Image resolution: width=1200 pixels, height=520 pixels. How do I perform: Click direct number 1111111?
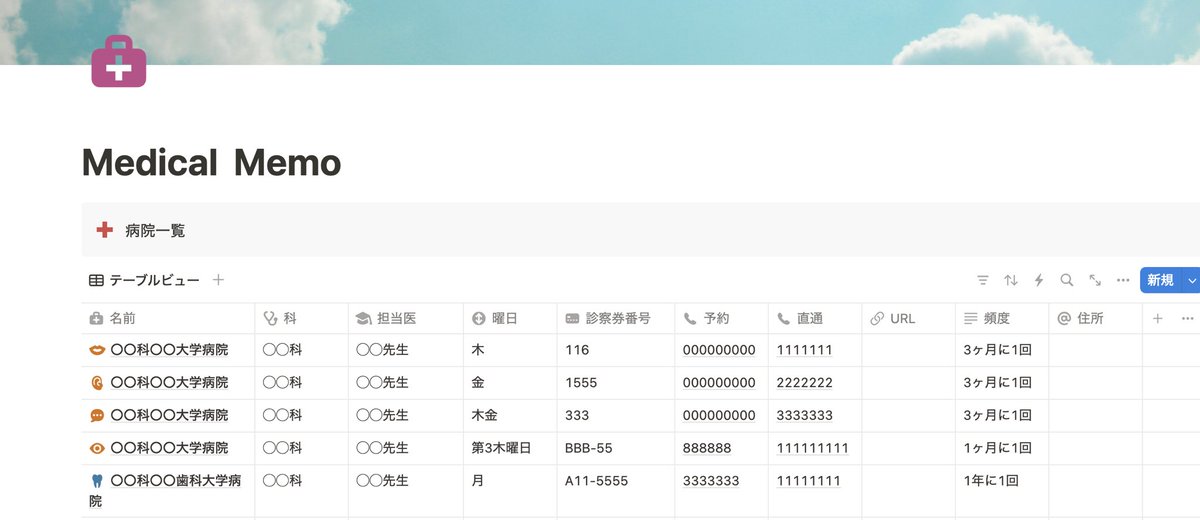point(805,350)
